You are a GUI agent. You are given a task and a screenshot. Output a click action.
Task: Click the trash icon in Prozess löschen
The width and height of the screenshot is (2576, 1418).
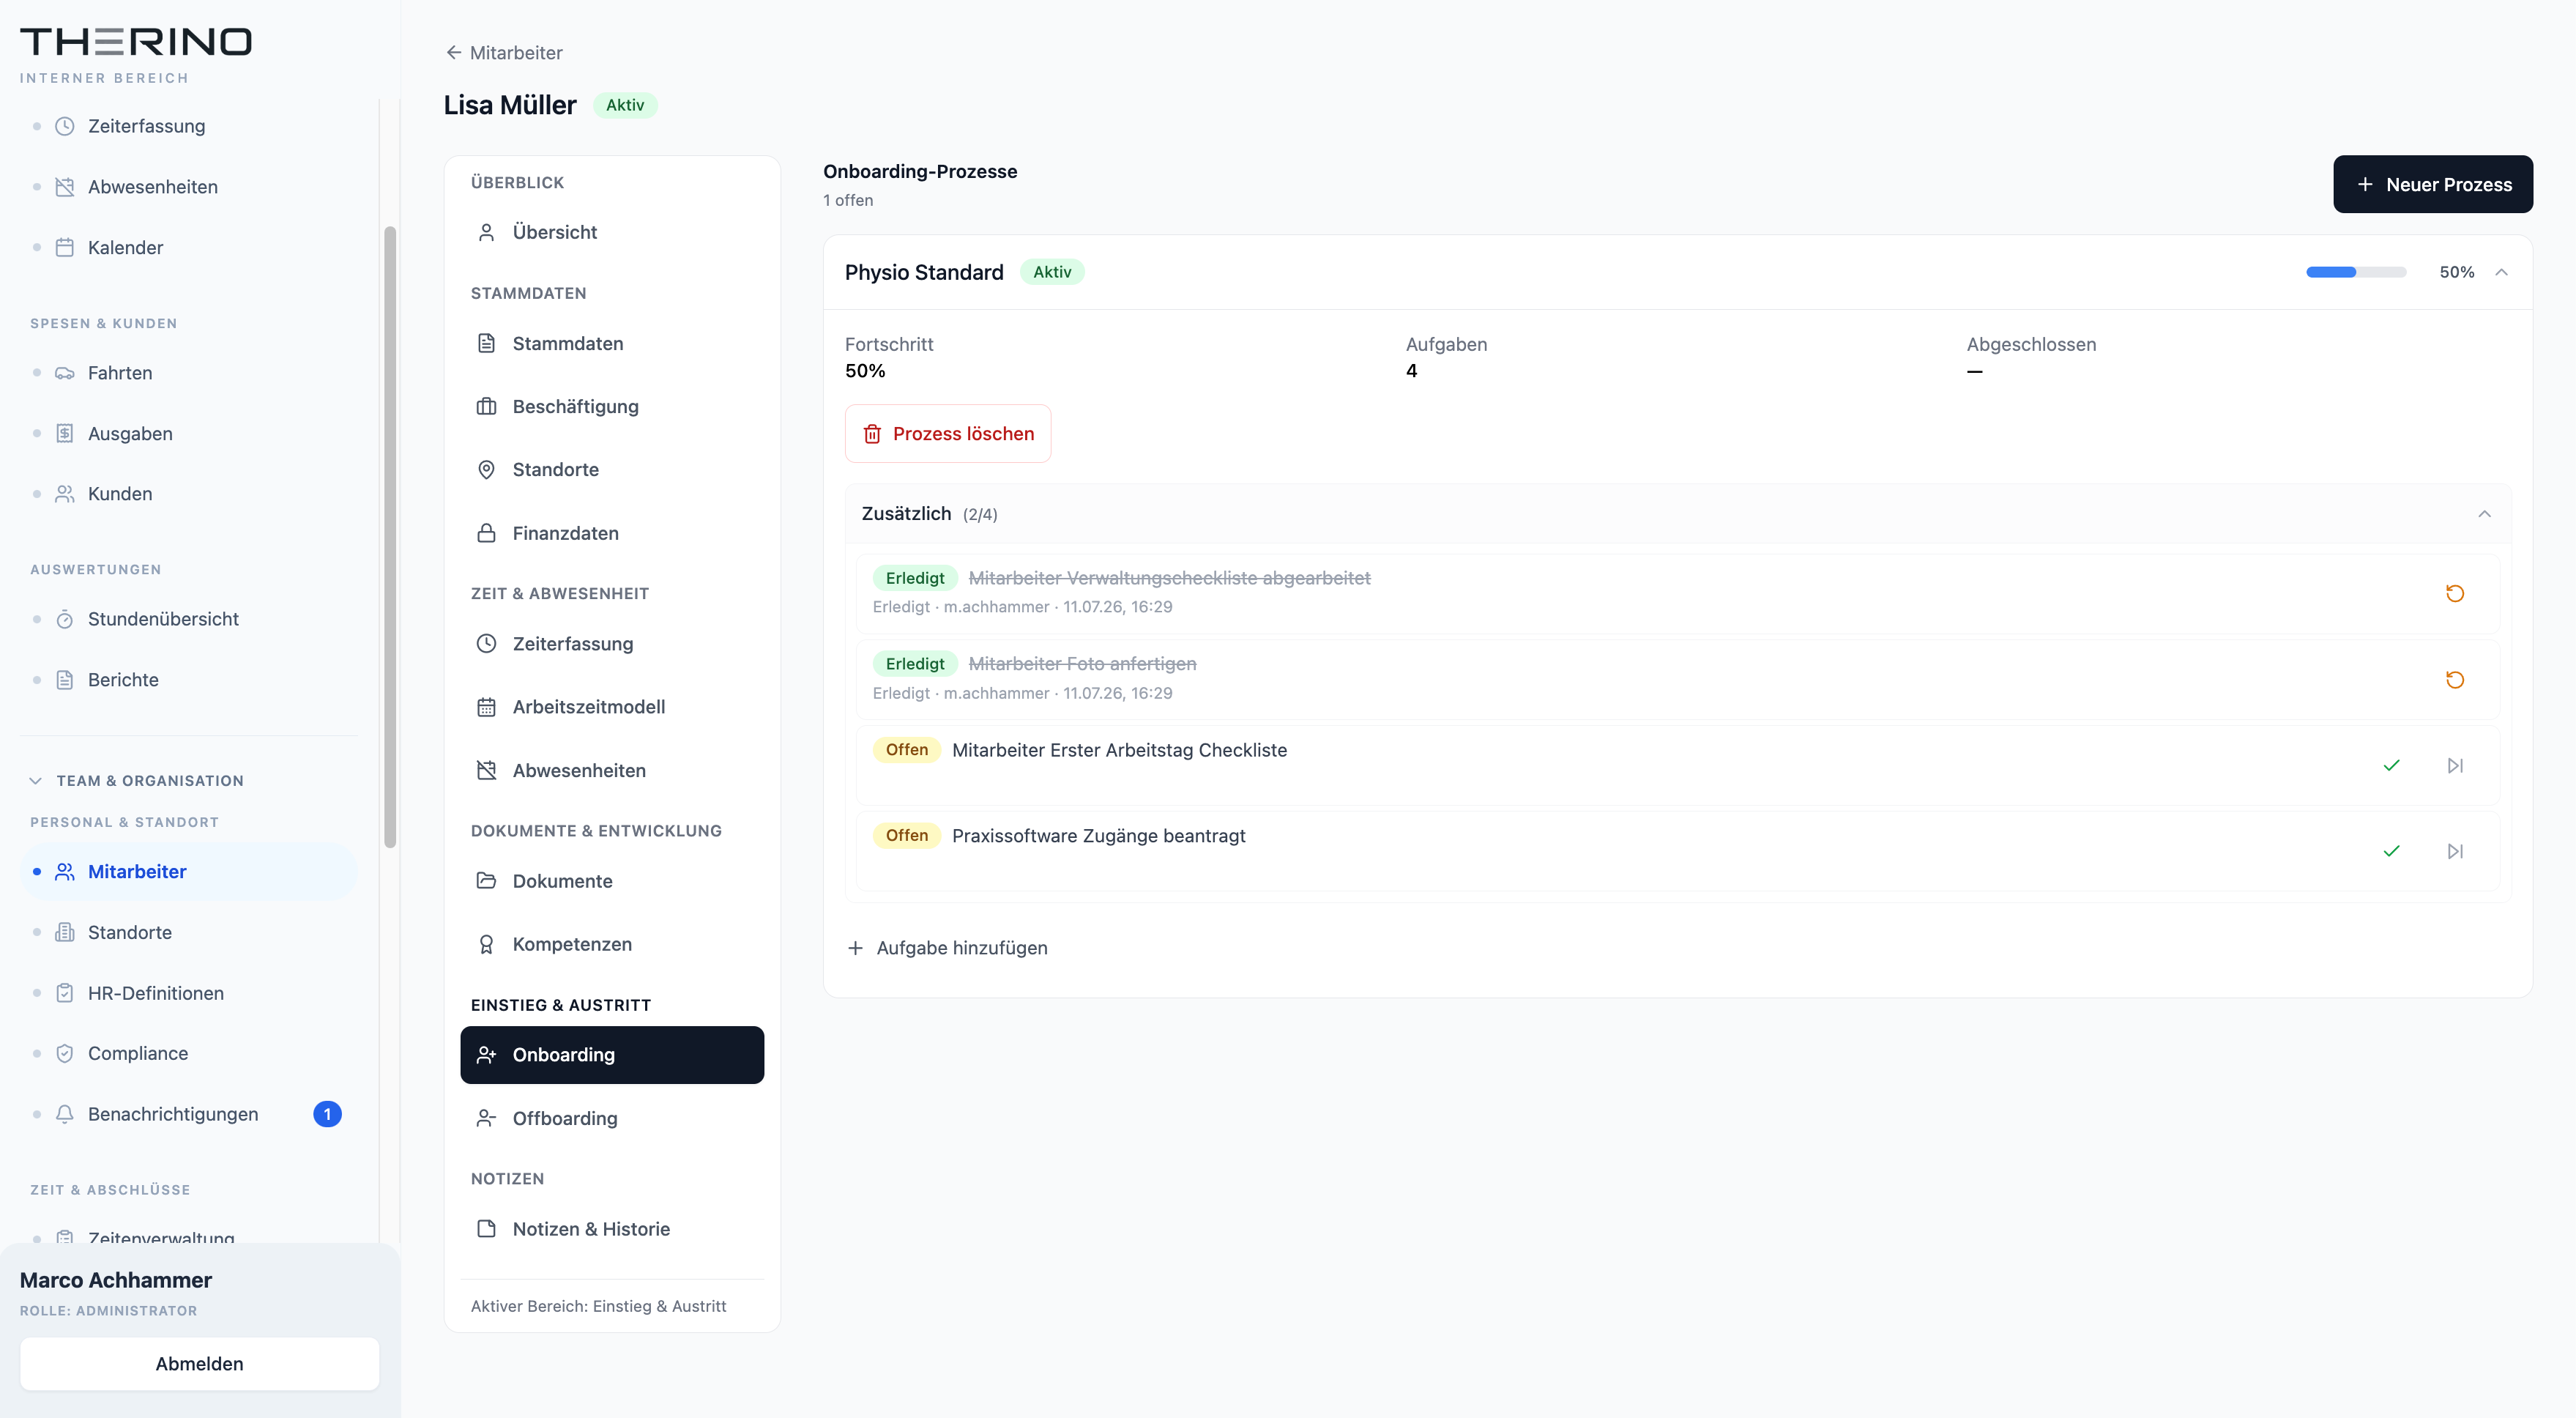click(x=872, y=434)
